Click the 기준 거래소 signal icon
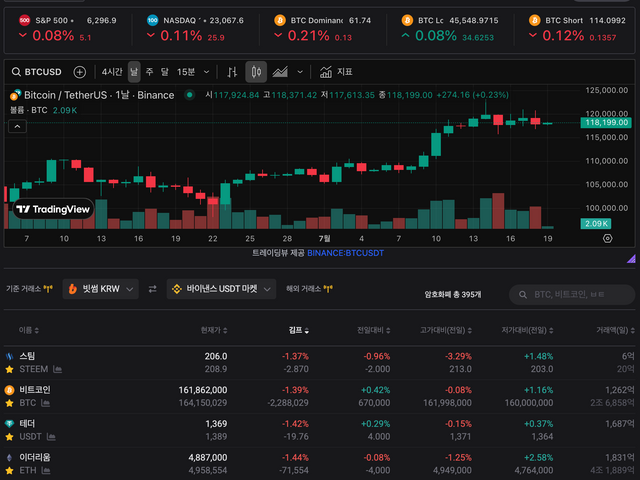The image size is (640, 480). (x=48, y=289)
